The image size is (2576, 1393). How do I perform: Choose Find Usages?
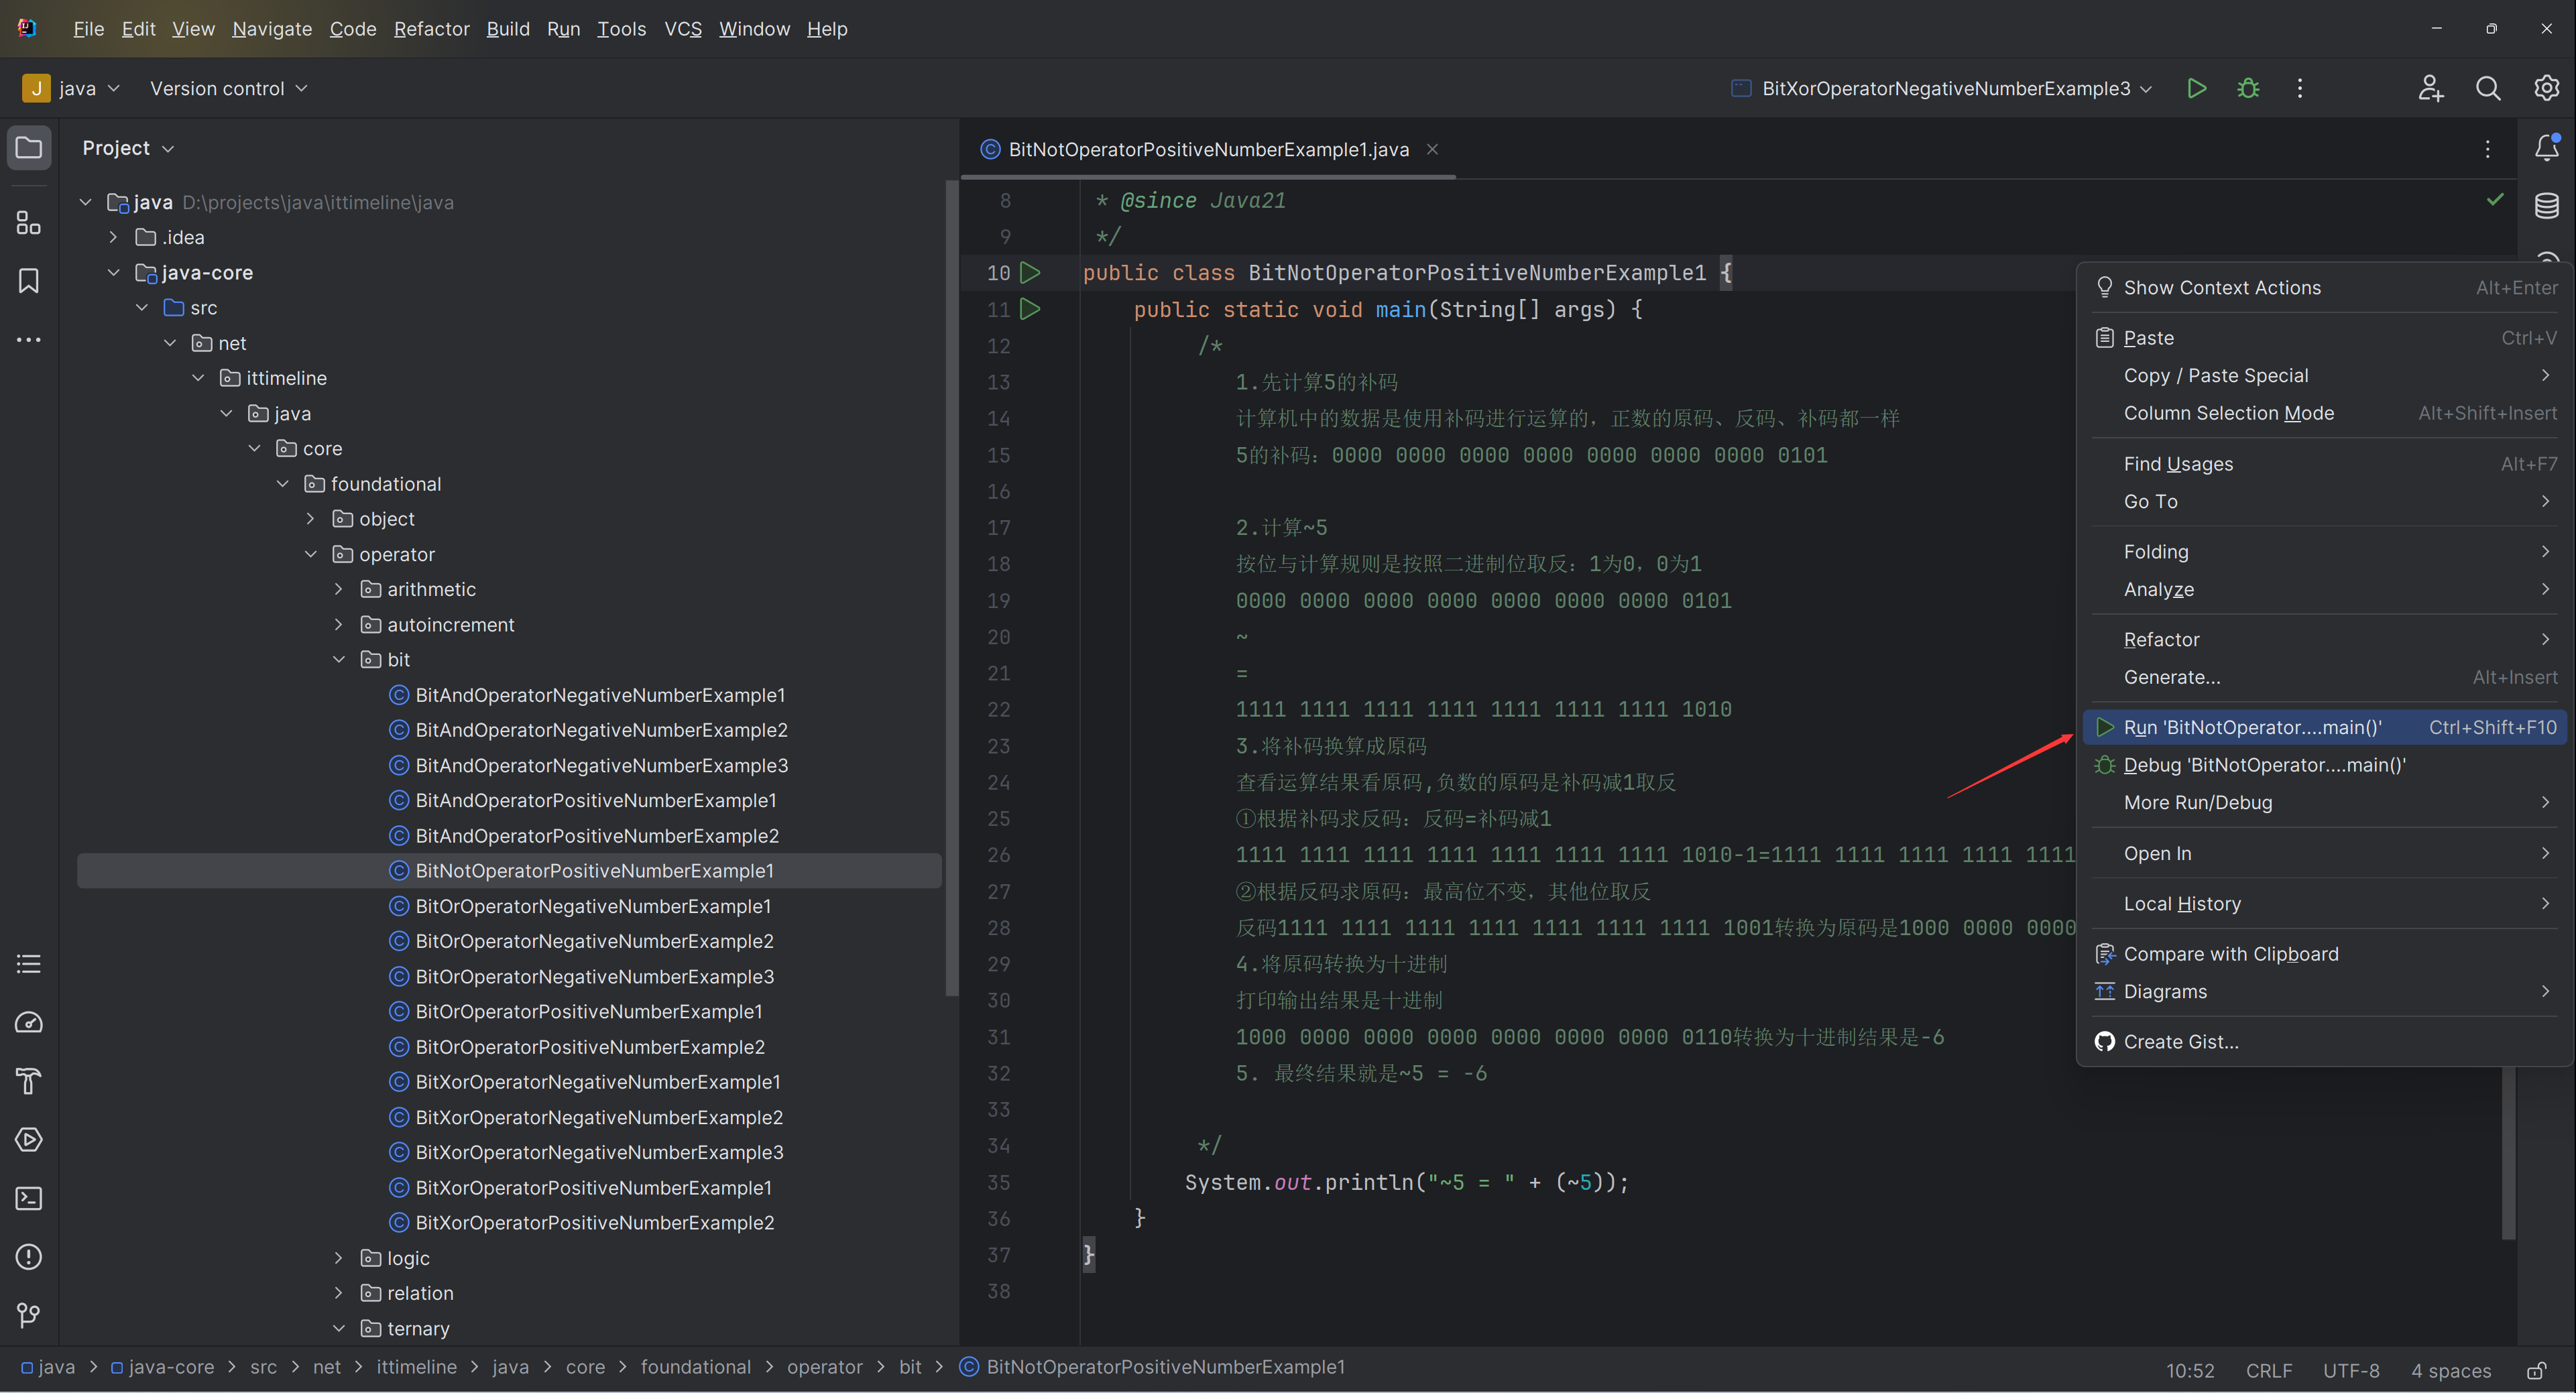click(x=2325, y=464)
